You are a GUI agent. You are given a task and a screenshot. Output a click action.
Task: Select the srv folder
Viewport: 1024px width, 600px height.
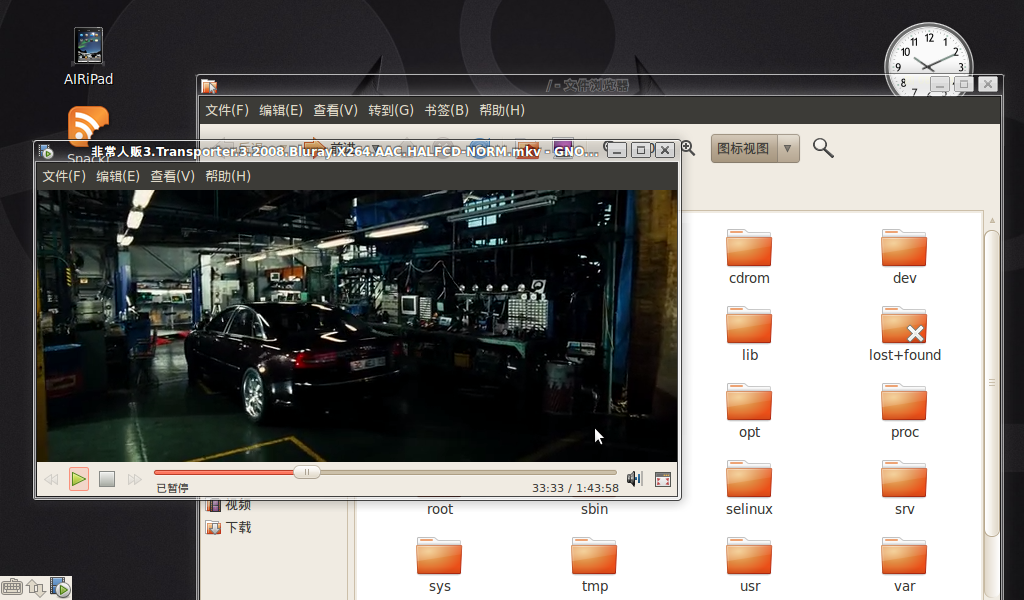click(904, 488)
